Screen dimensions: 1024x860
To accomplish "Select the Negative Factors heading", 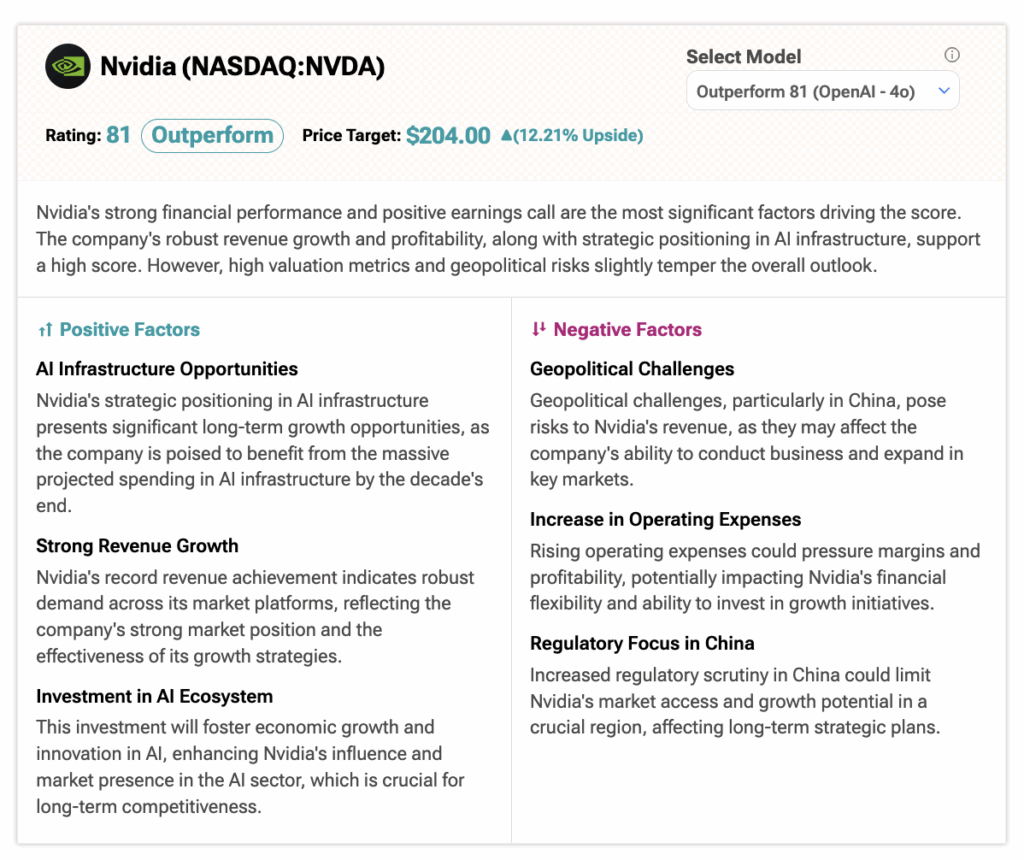I will (x=627, y=330).
